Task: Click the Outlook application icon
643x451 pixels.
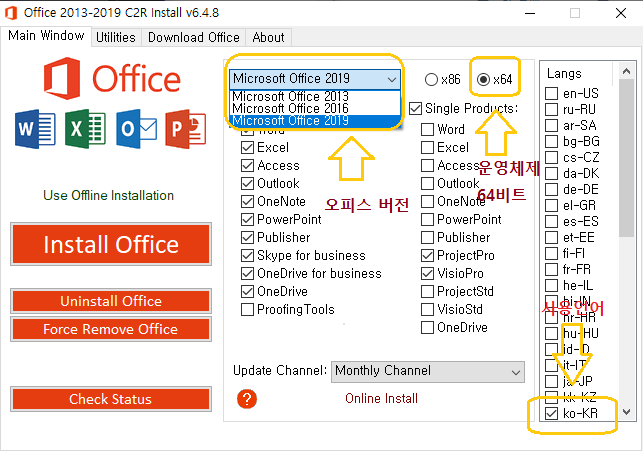Action: [136, 129]
